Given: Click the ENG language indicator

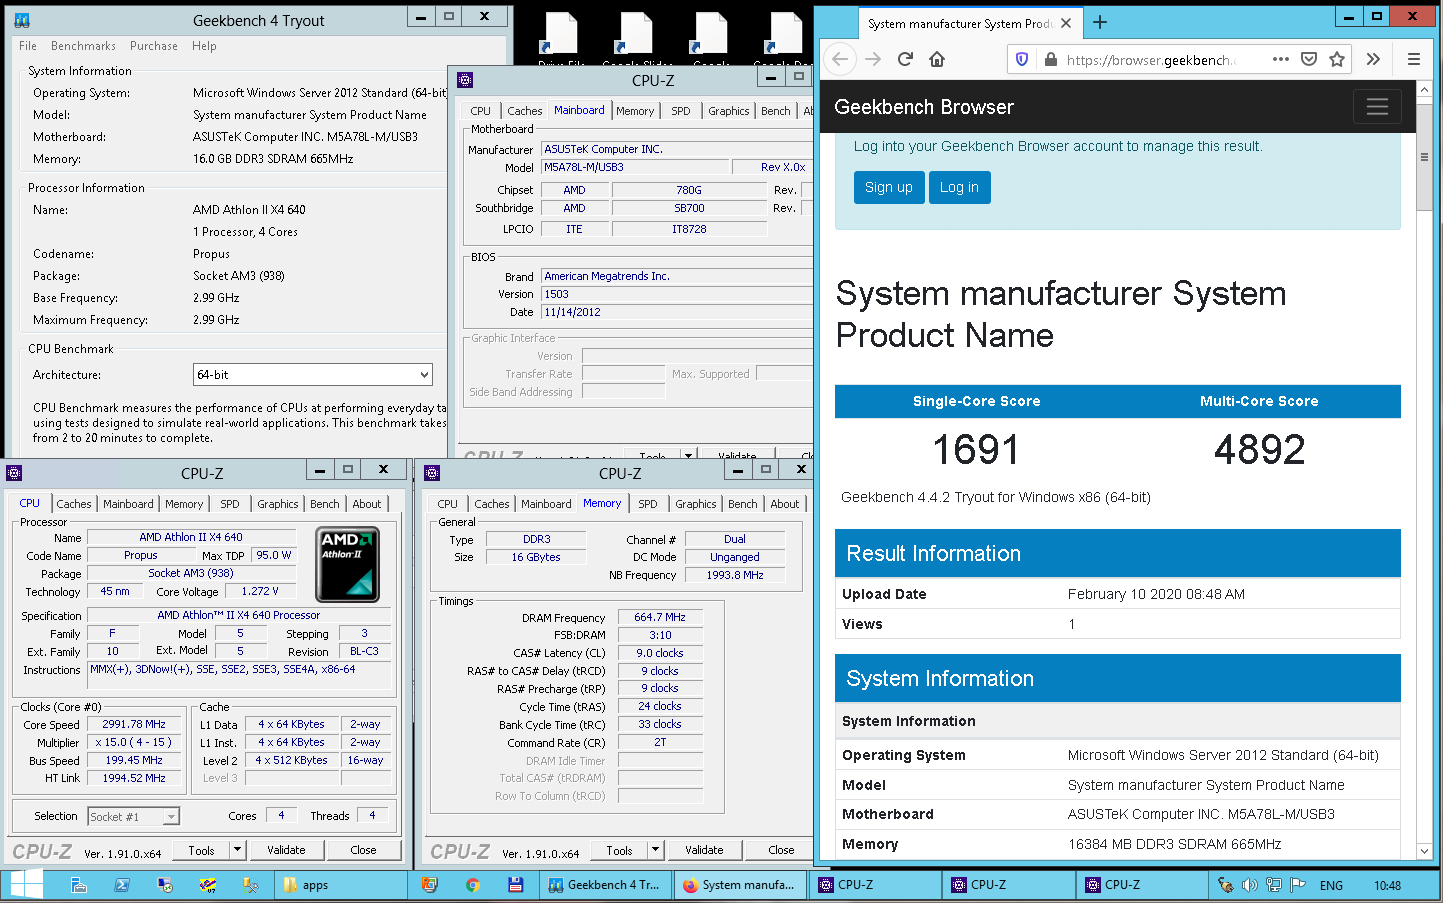Looking at the screenshot, I should pyautogui.click(x=1331, y=886).
